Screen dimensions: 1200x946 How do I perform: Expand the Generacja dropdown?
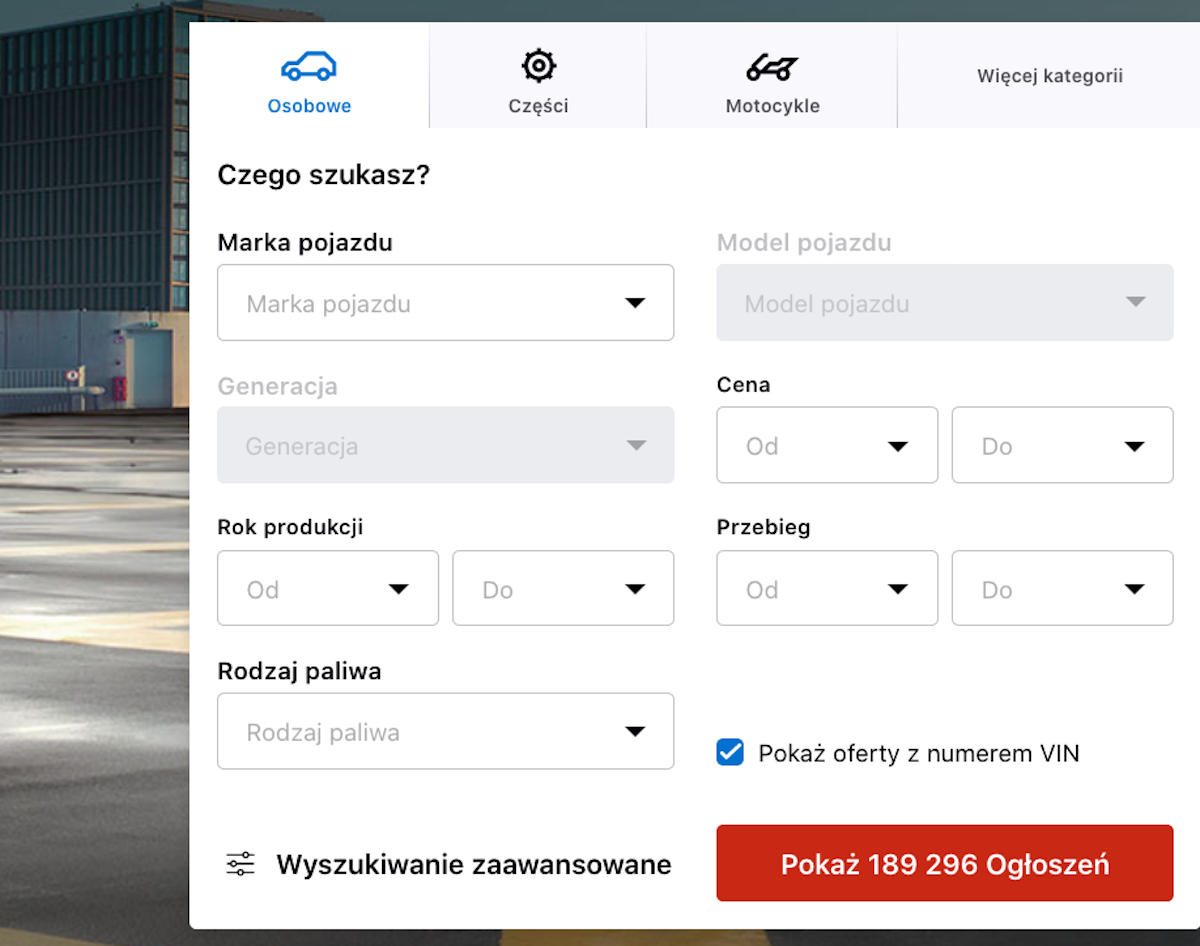pyautogui.click(x=445, y=445)
